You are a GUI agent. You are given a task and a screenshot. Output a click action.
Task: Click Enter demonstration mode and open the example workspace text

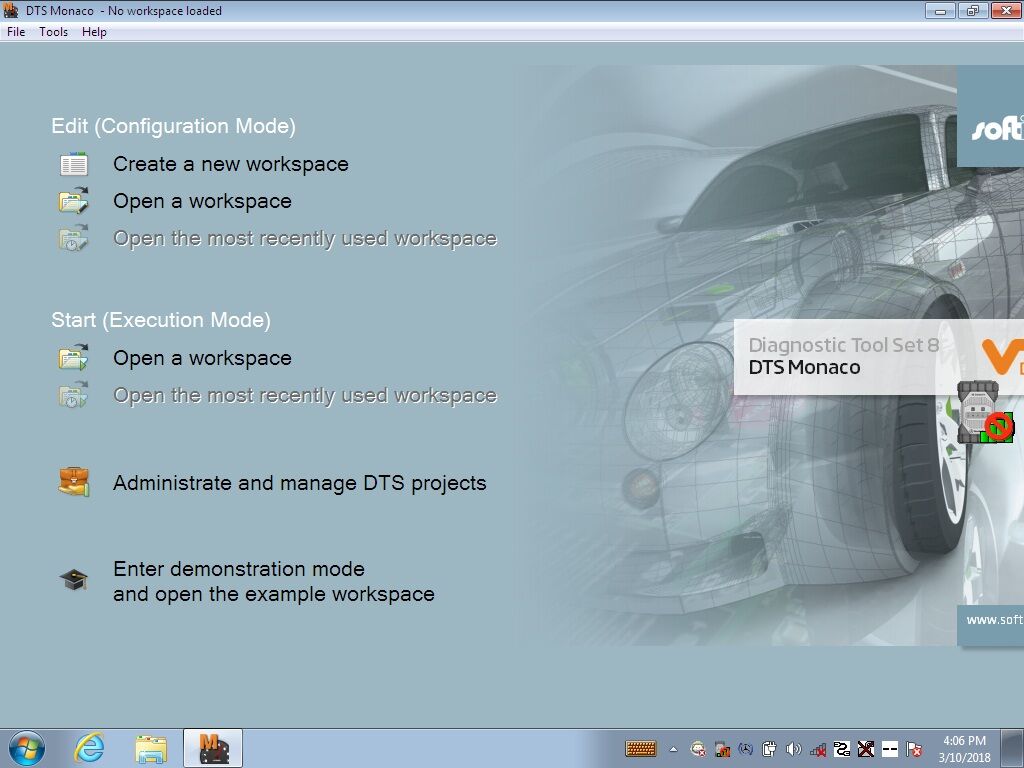[x=274, y=581]
